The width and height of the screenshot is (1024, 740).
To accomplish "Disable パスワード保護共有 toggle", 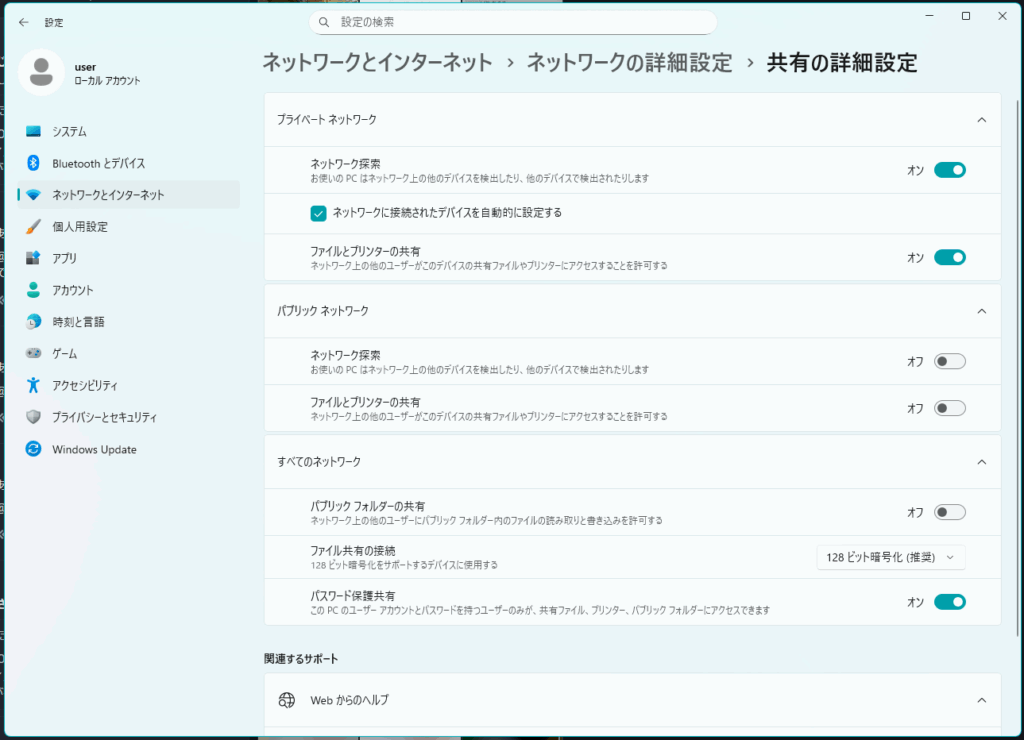I will (x=949, y=602).
